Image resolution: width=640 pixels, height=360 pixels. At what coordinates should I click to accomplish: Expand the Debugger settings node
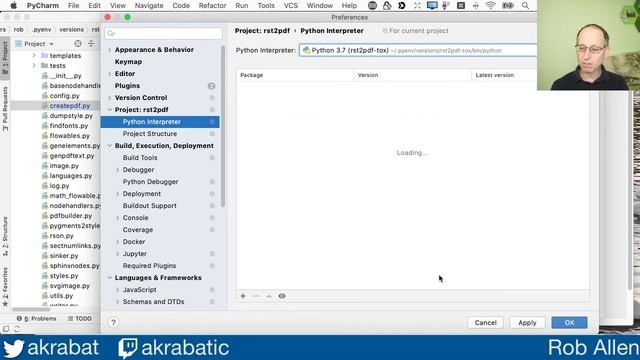(118, 170)
